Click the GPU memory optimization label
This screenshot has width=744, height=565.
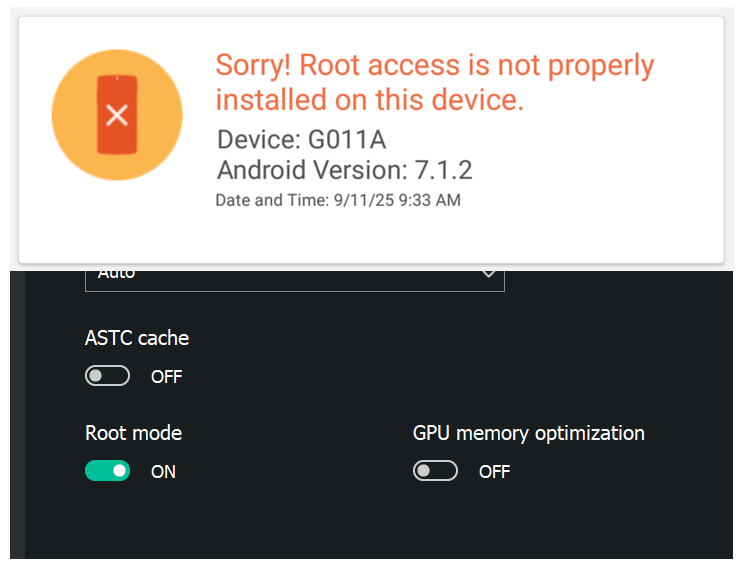(529, 434)
